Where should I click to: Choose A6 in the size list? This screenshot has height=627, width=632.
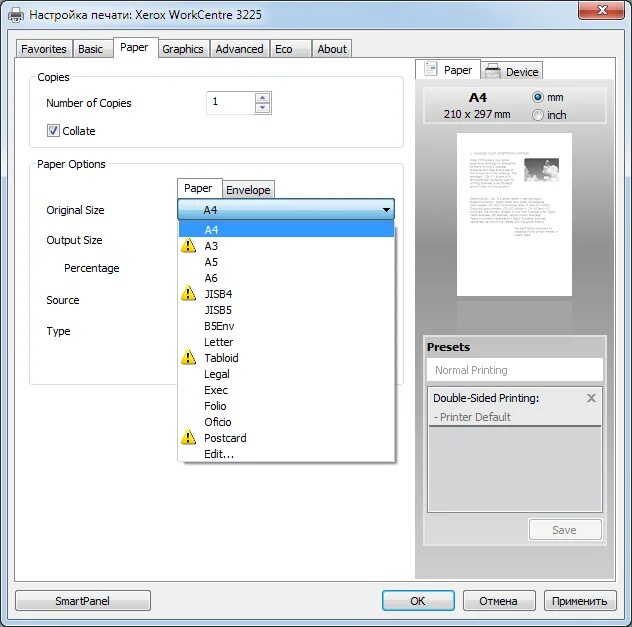coord(286,278)
